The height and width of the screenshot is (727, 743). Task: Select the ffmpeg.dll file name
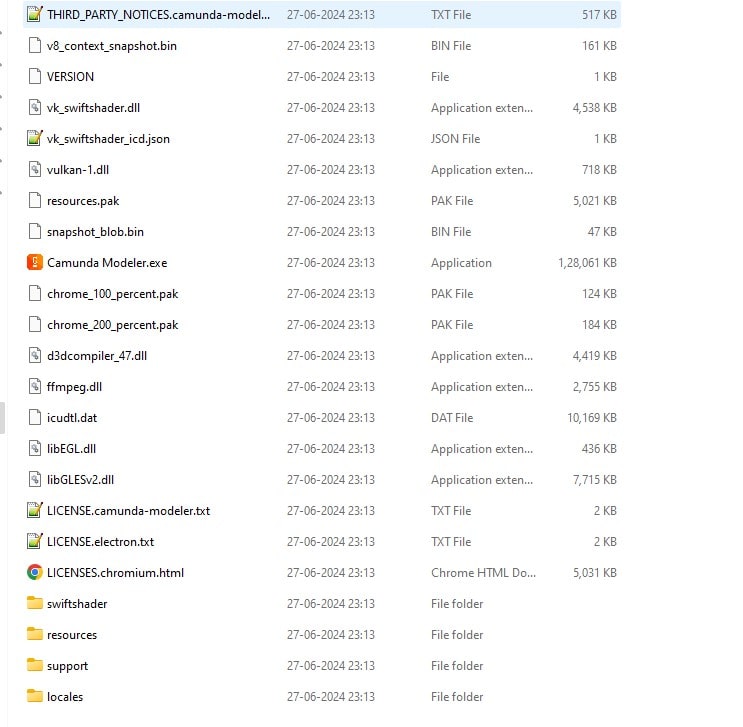pos(74,387)
